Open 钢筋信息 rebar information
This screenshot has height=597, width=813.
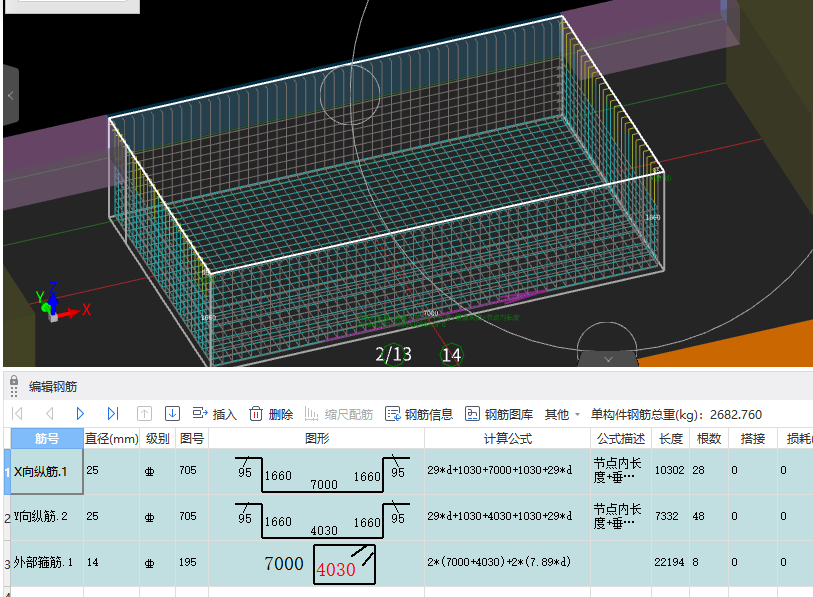(x=419, y=414)
